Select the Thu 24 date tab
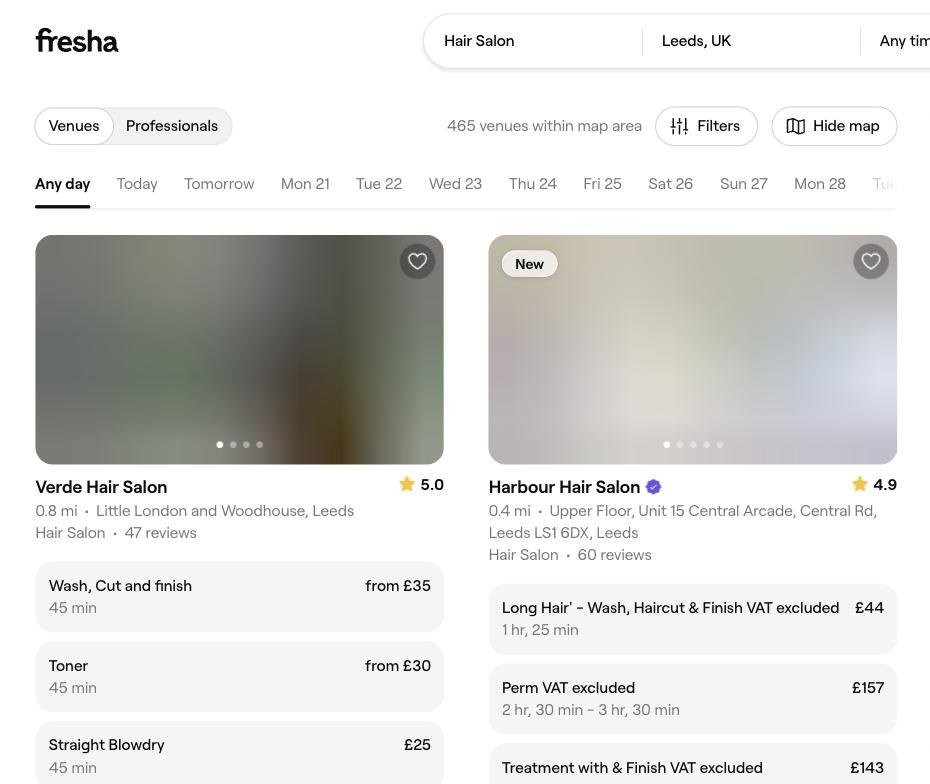The height and width of the screenshot is (784, 930). click(x=532, y=184)
